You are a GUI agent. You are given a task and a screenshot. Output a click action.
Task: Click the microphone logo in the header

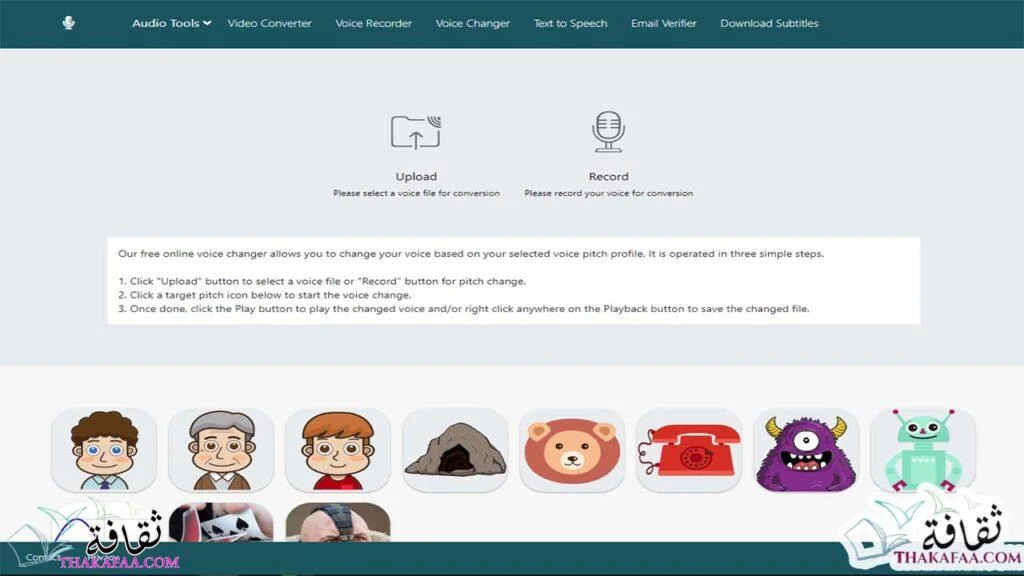coord(69,23)
